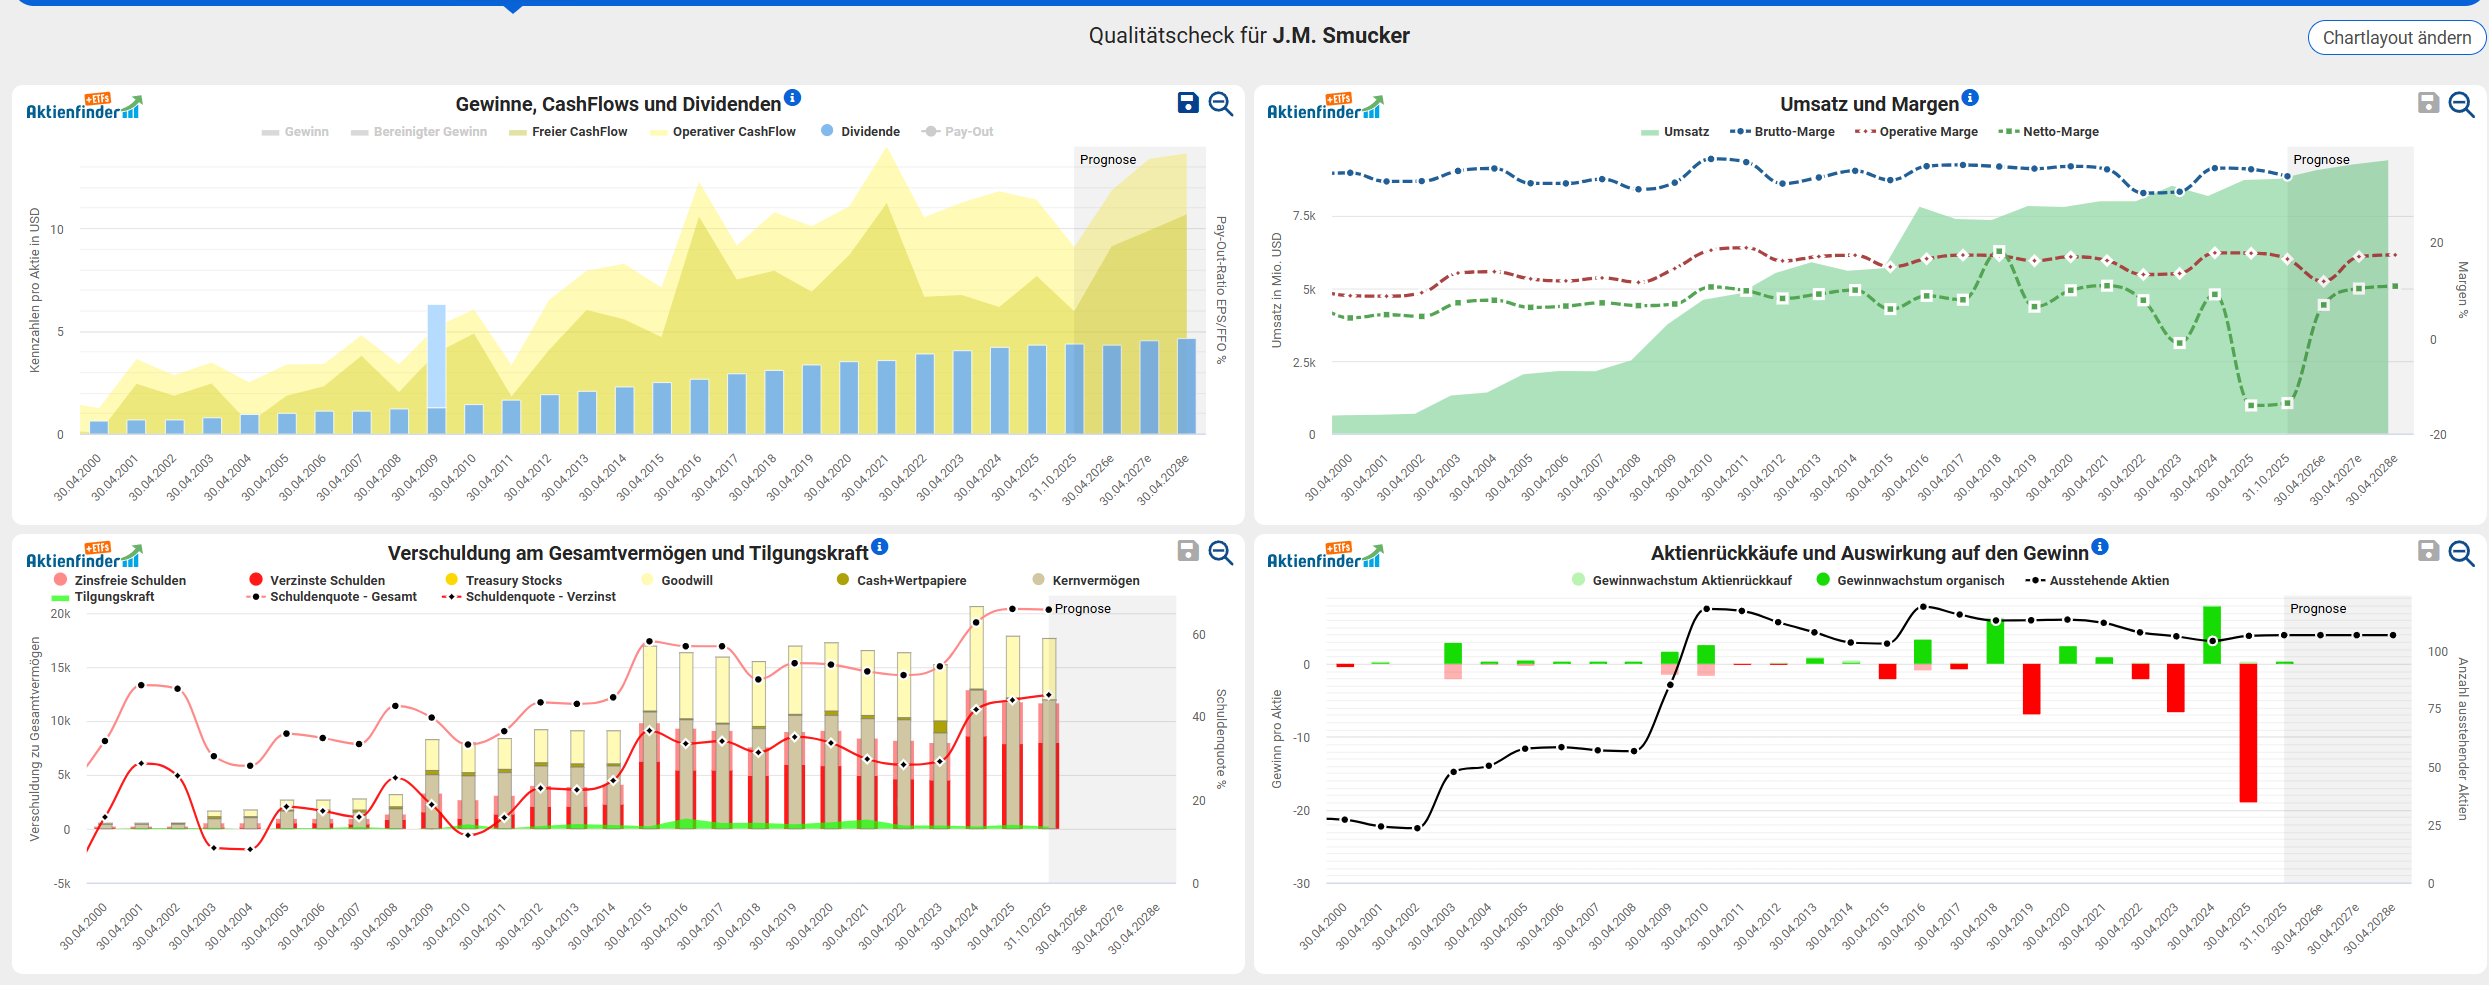
Task: Hide the Goodwill legend entry
Action: point(679,580)
